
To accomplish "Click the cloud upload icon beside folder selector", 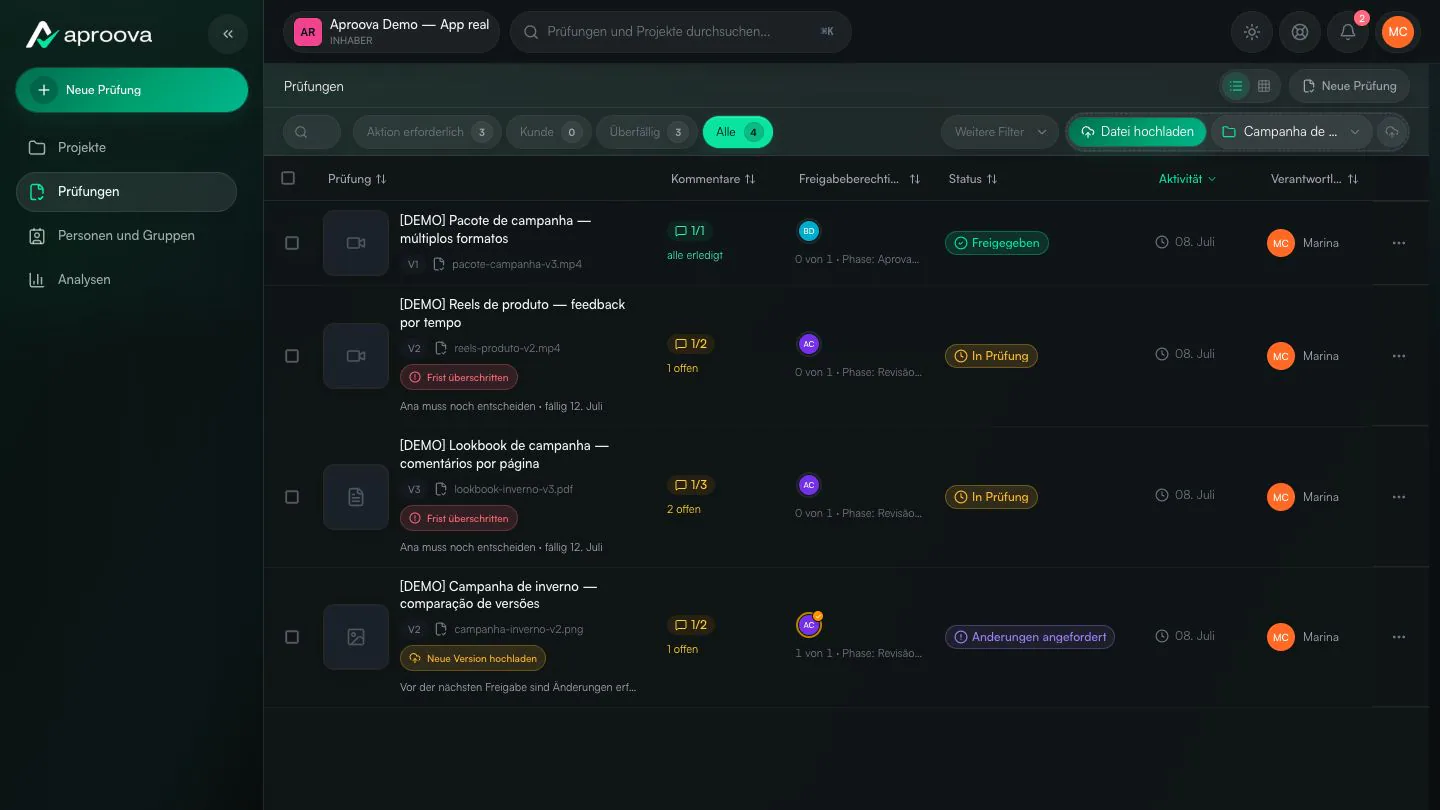I will coord(1391,132).
